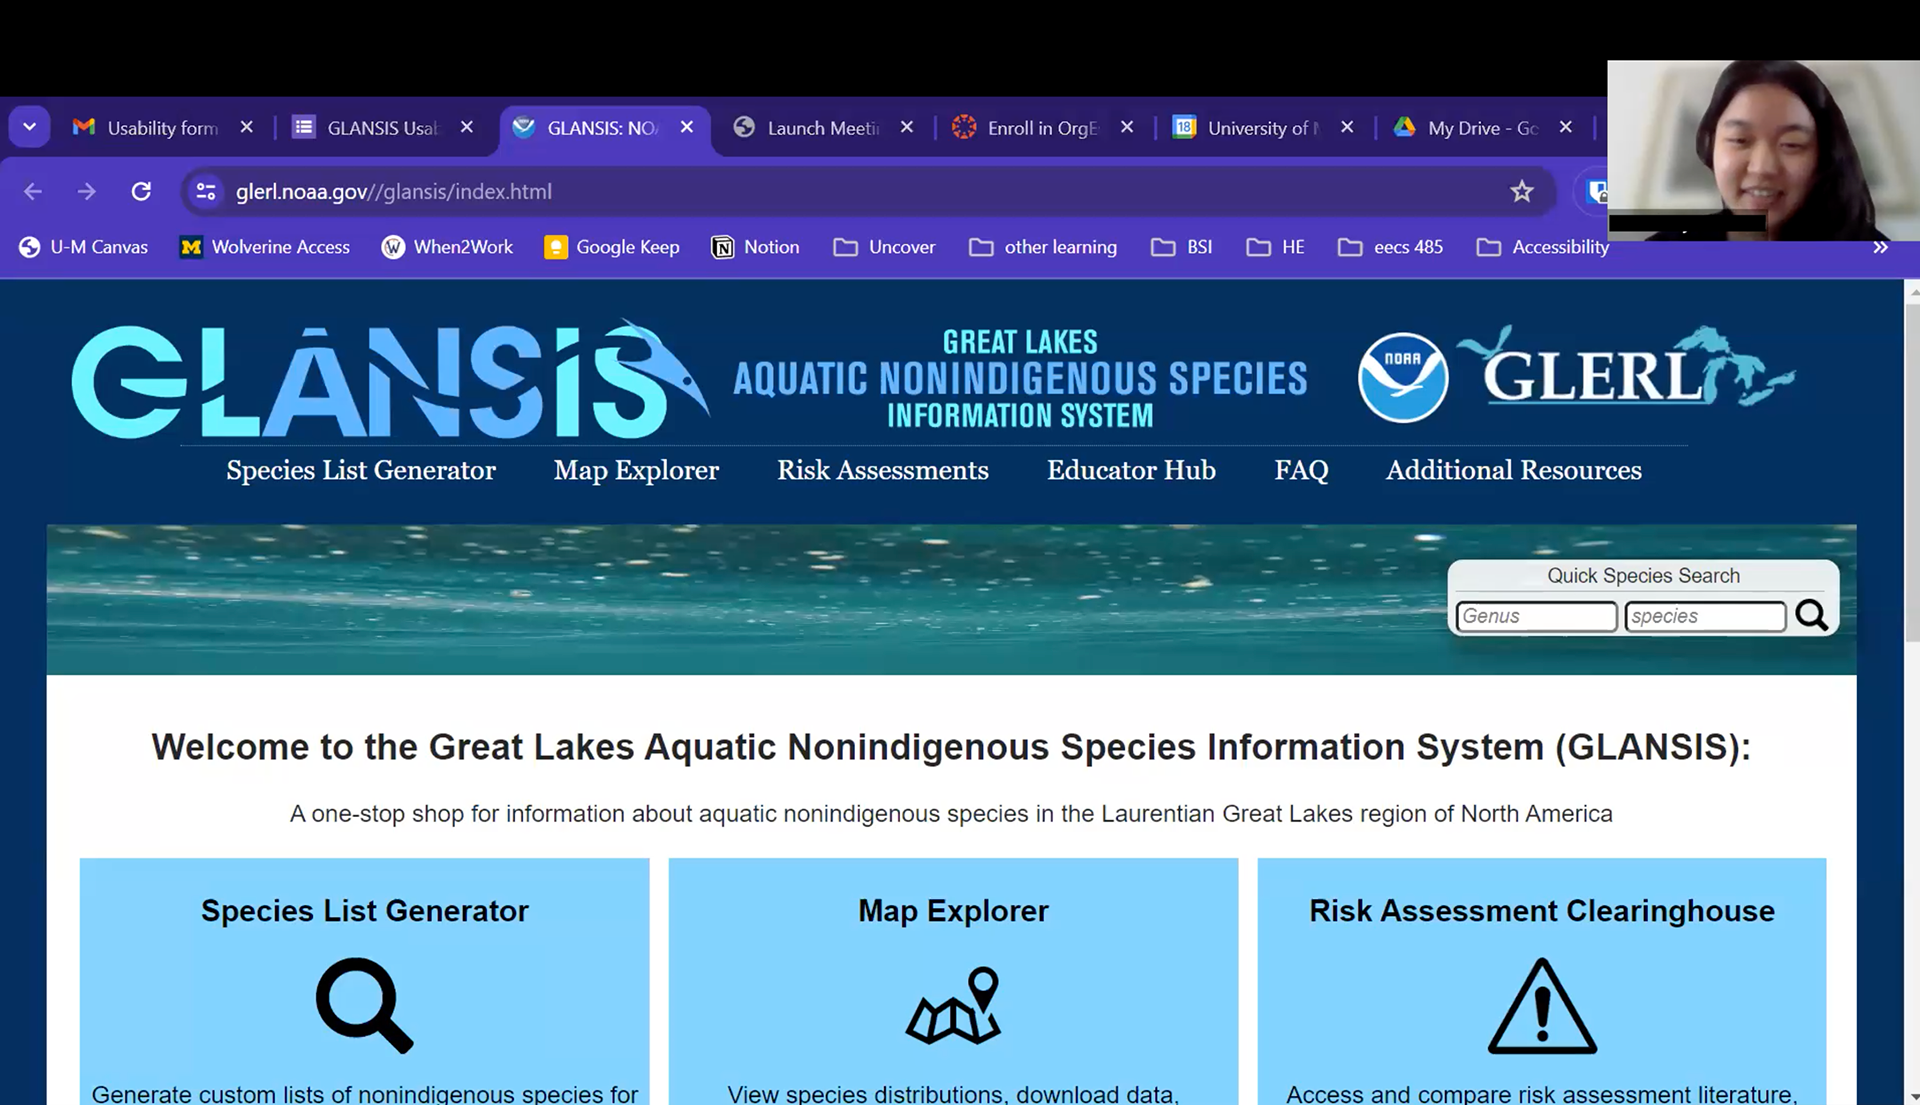Open the FAQ nav item
Image resolution: width=1920 pixels, height=1105 pixels.
[1301, 470]
